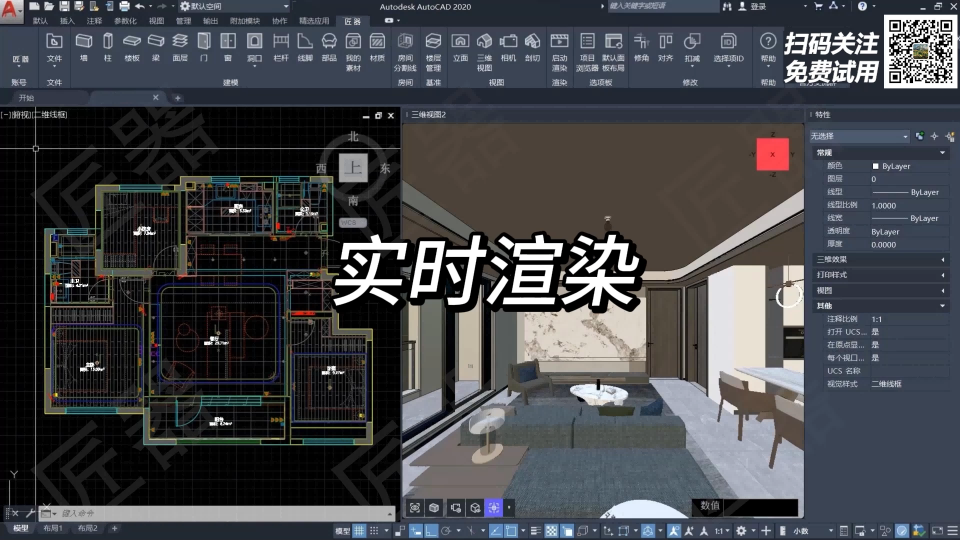Toggle lineweight display in status bar

(x=536, y=531)
